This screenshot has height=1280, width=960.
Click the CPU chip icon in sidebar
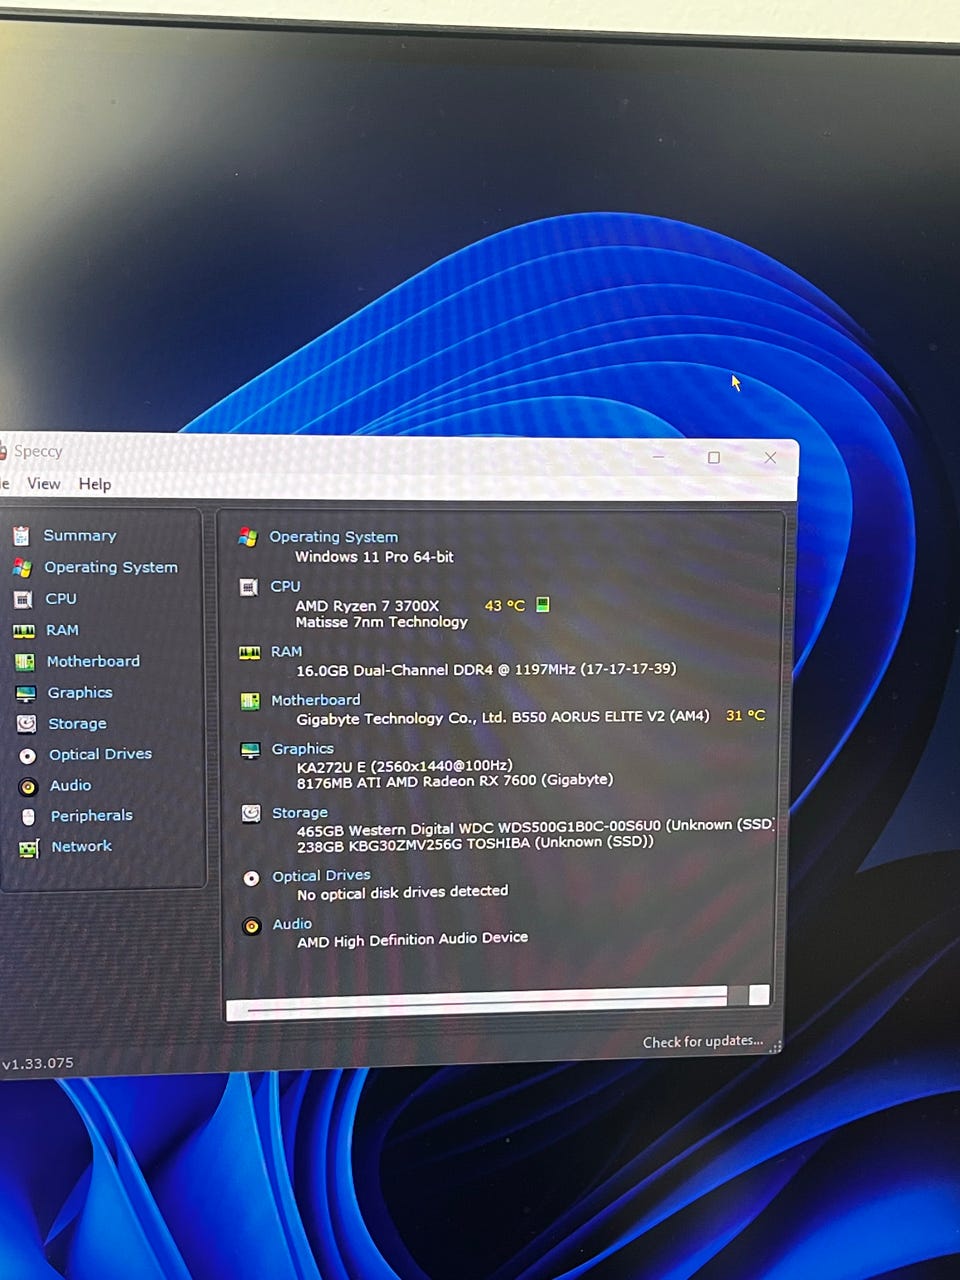tap(23, 599)
